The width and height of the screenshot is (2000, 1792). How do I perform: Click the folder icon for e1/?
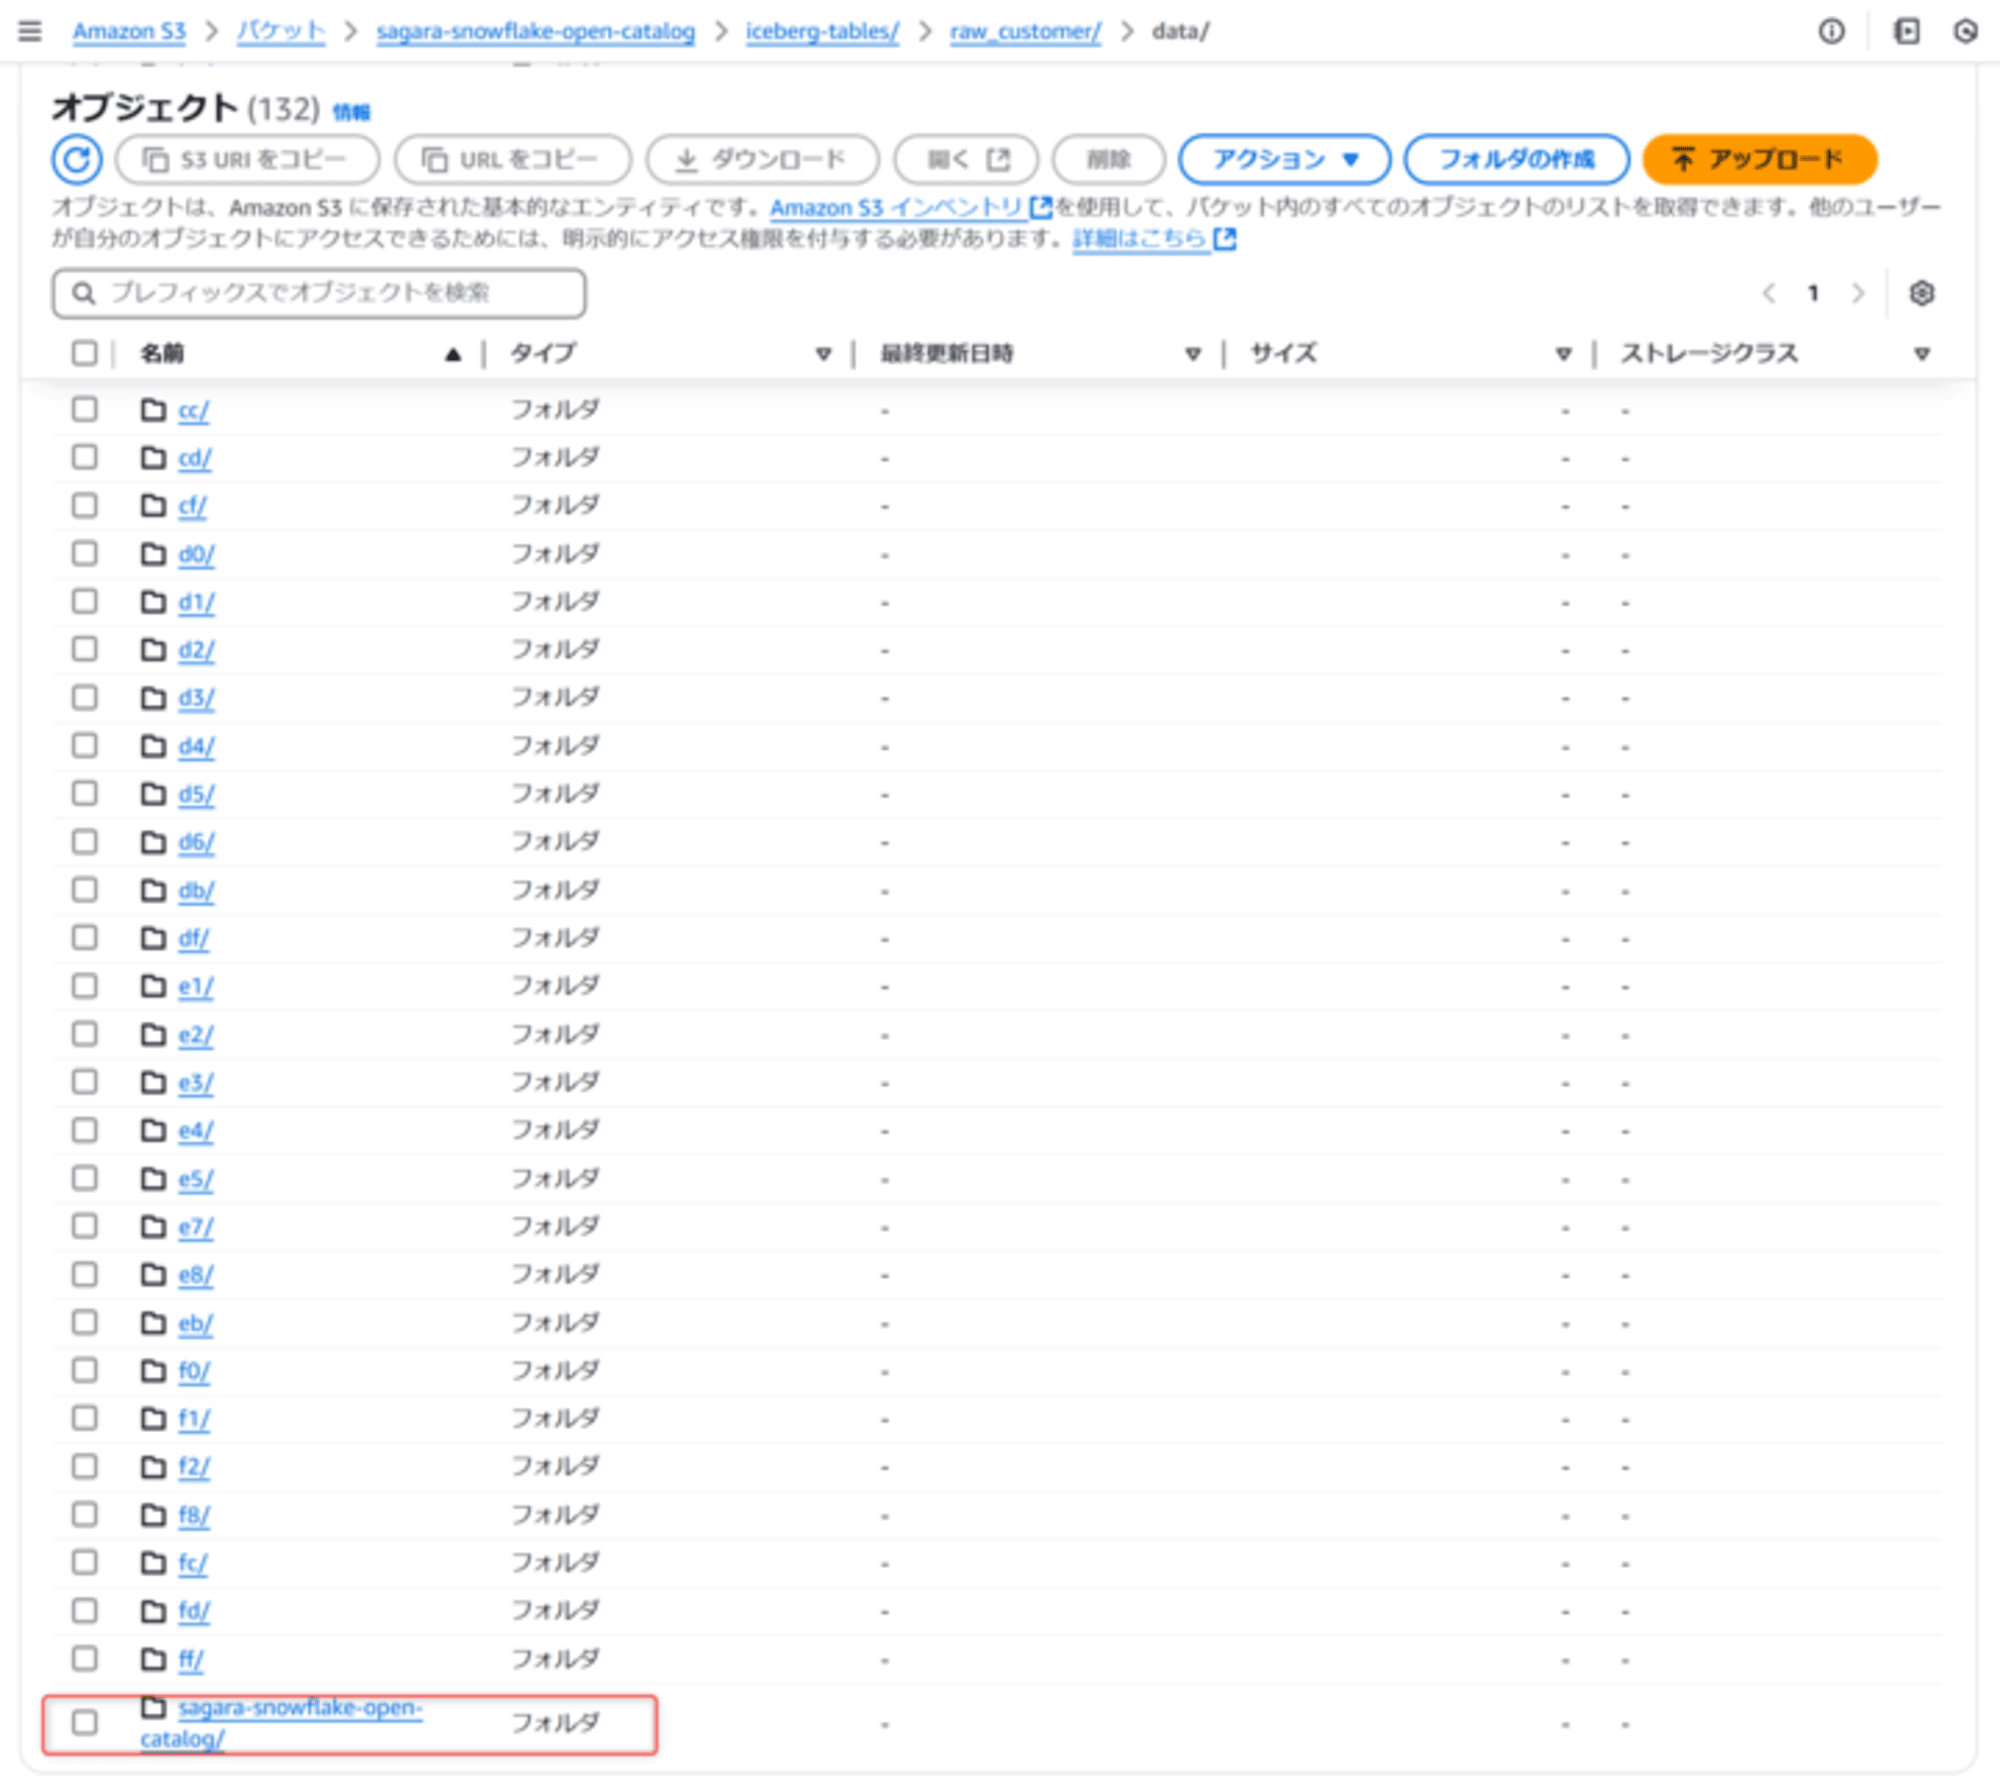coord(153,986)
